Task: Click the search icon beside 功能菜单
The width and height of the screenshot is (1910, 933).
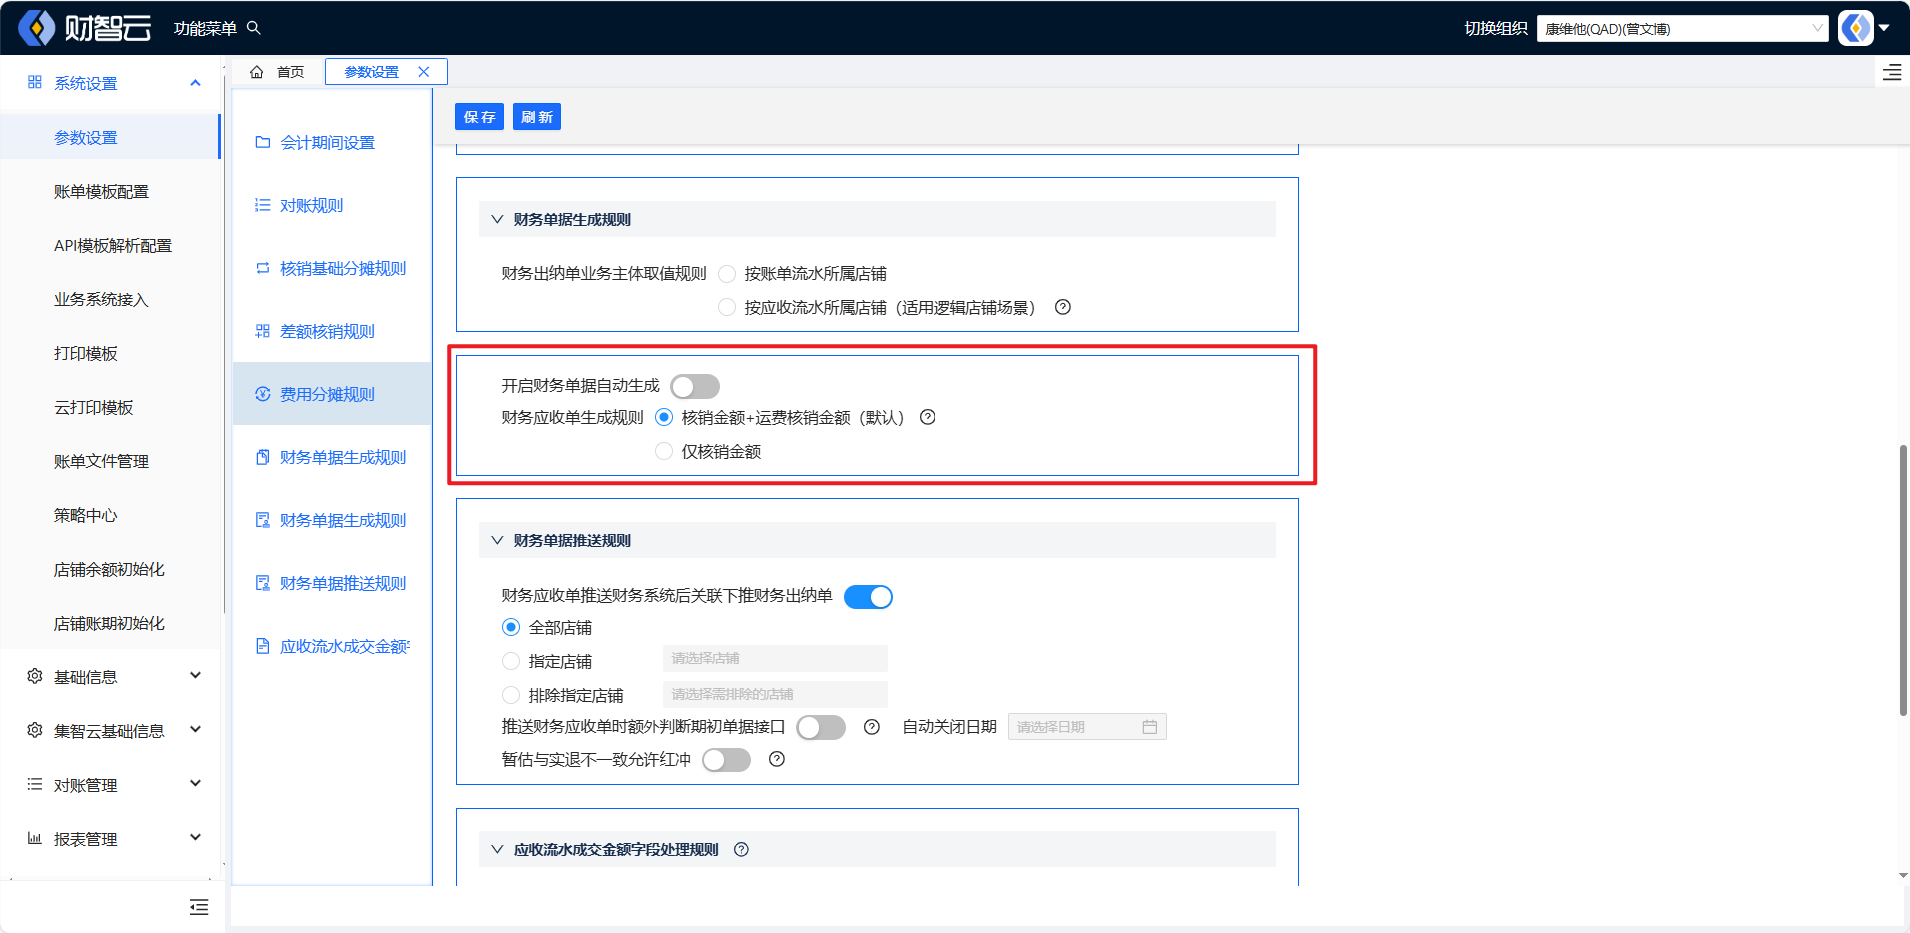Action: [254, 28]
